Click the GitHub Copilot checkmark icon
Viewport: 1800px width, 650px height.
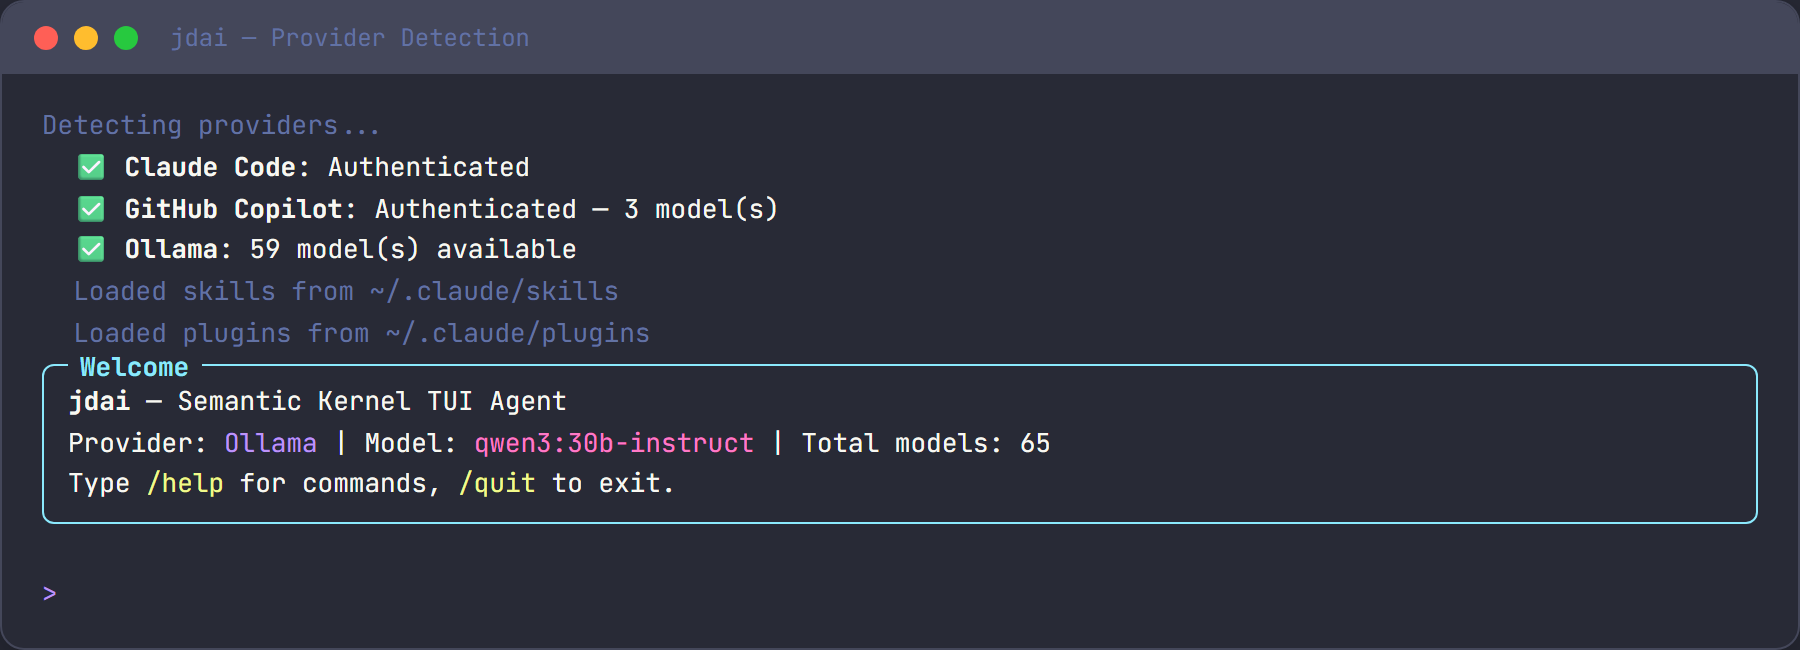(x=91, y=209)
